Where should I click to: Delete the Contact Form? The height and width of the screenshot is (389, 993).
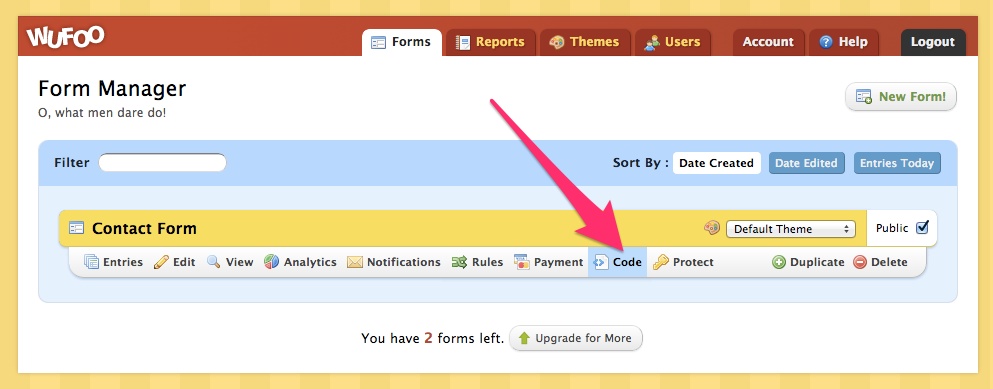(x=880, y=262)
